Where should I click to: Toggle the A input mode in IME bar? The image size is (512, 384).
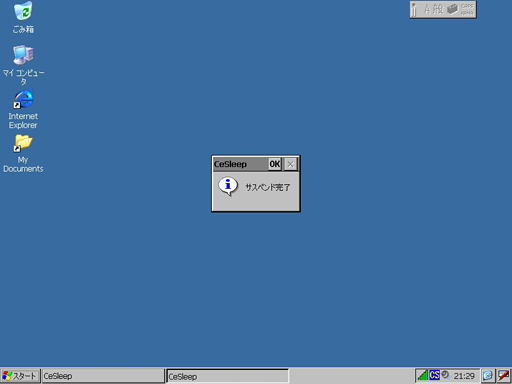click(427, 9)
